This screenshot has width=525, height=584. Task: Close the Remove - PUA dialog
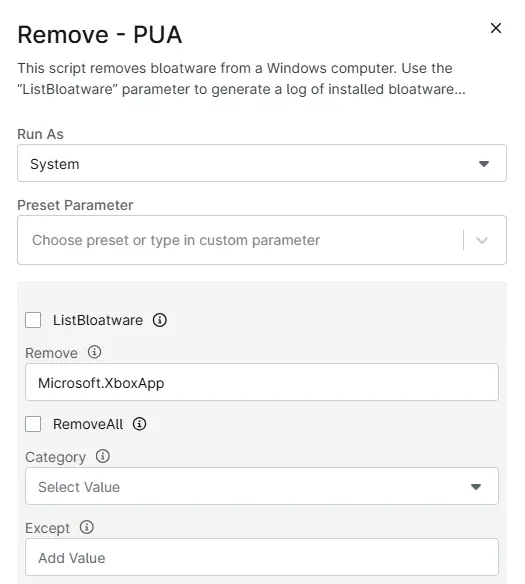pos(496,28)
